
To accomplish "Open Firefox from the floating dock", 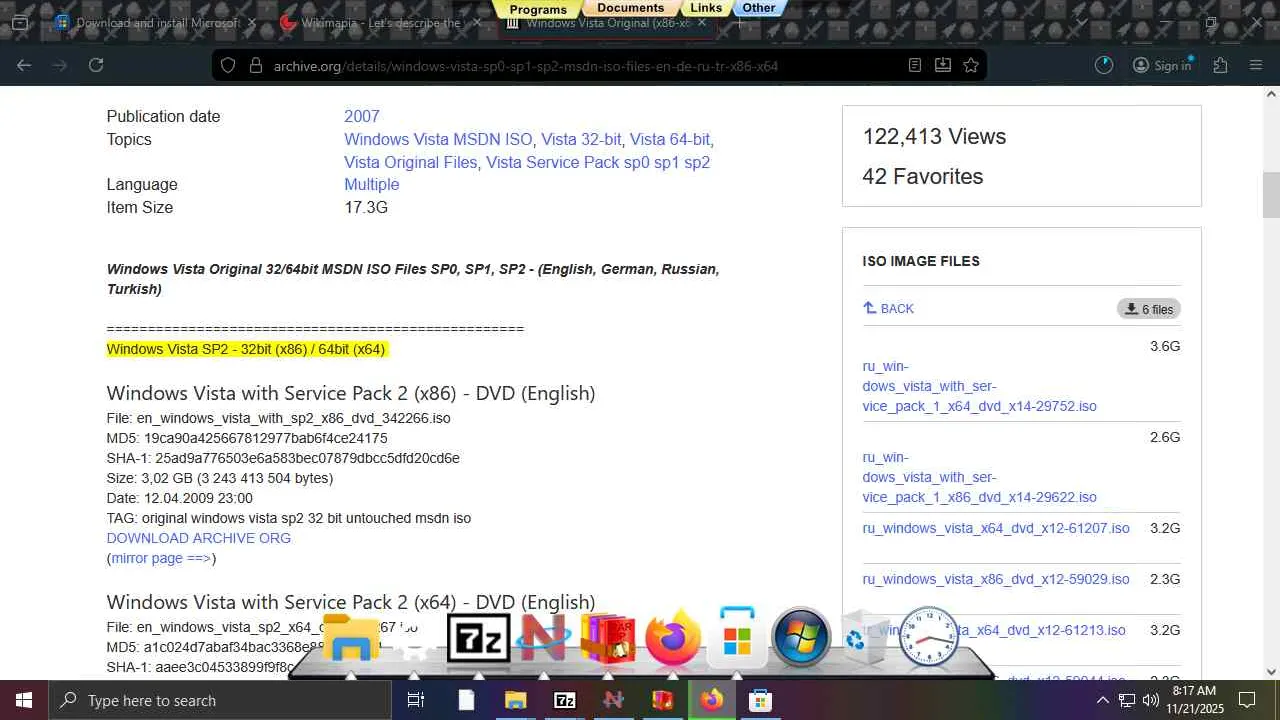I will (672, 638).
